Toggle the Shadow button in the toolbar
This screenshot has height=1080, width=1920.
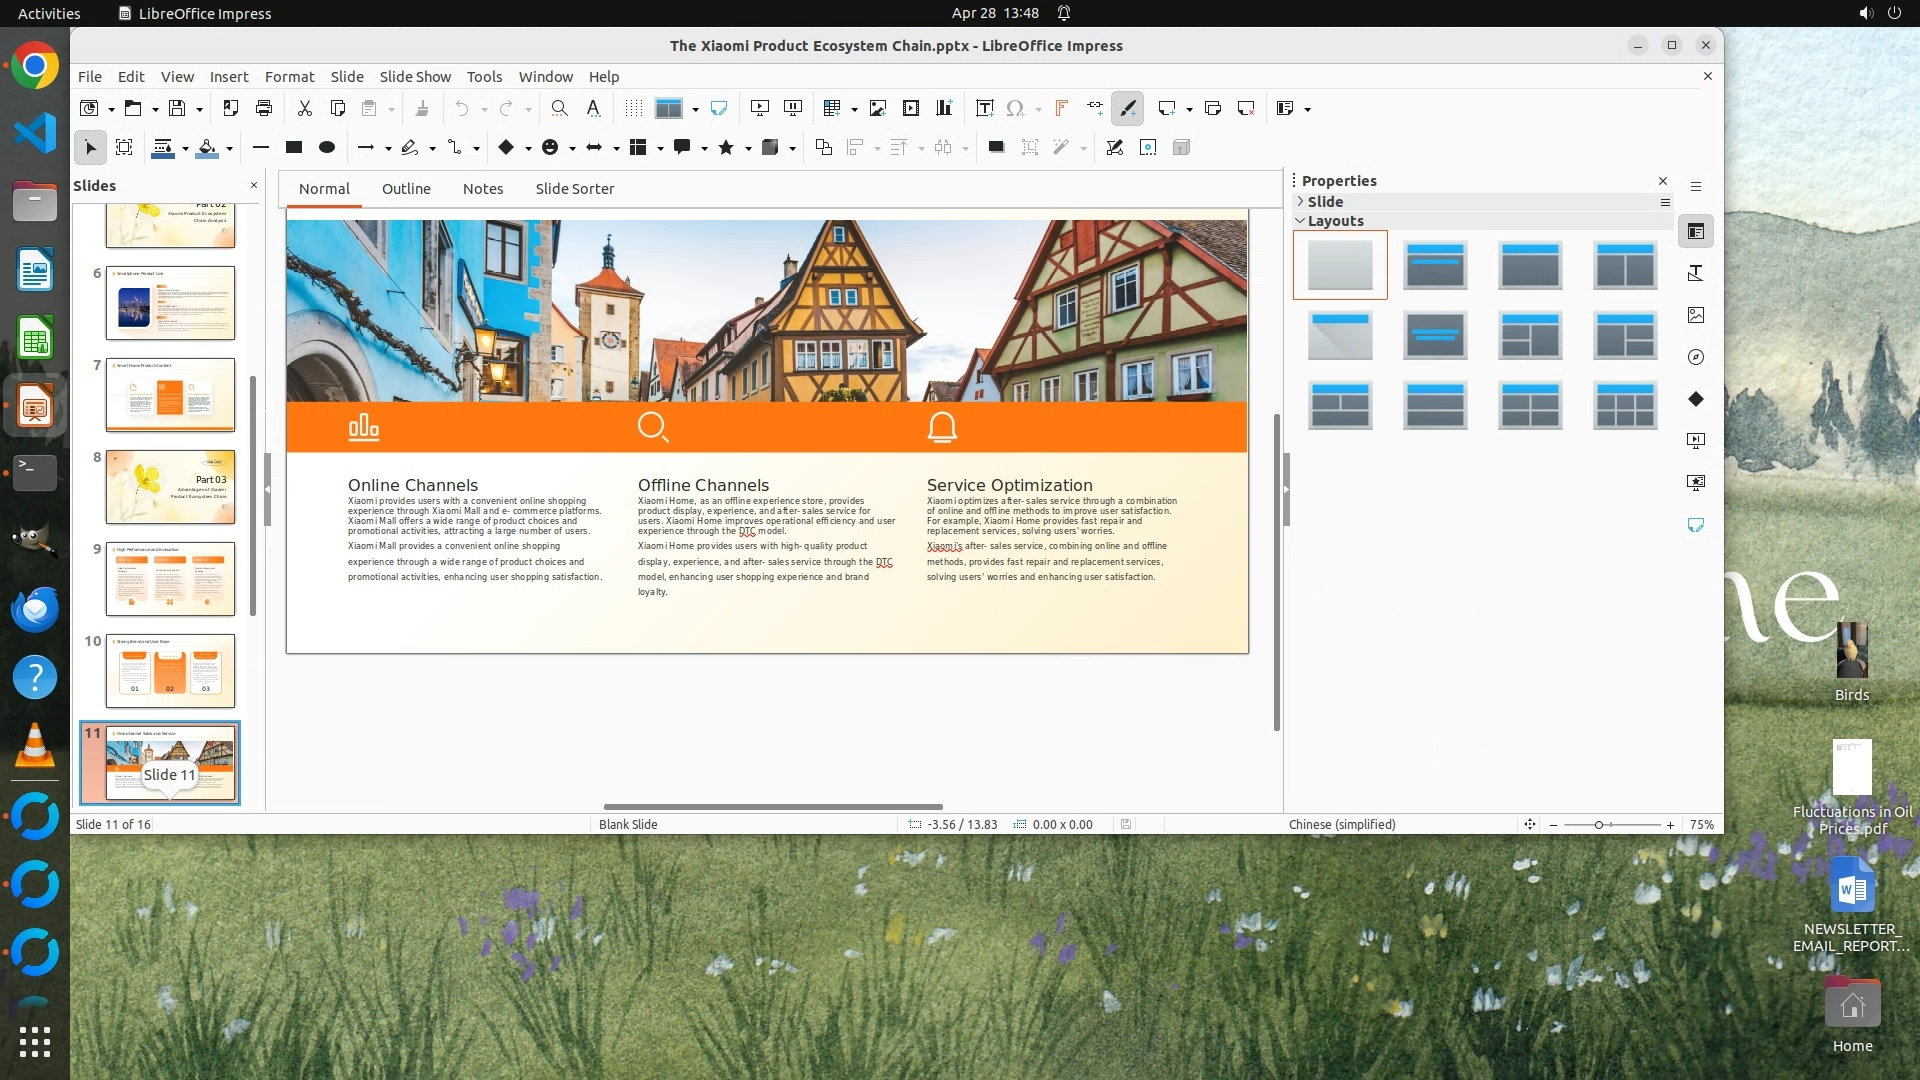point(996,147)
